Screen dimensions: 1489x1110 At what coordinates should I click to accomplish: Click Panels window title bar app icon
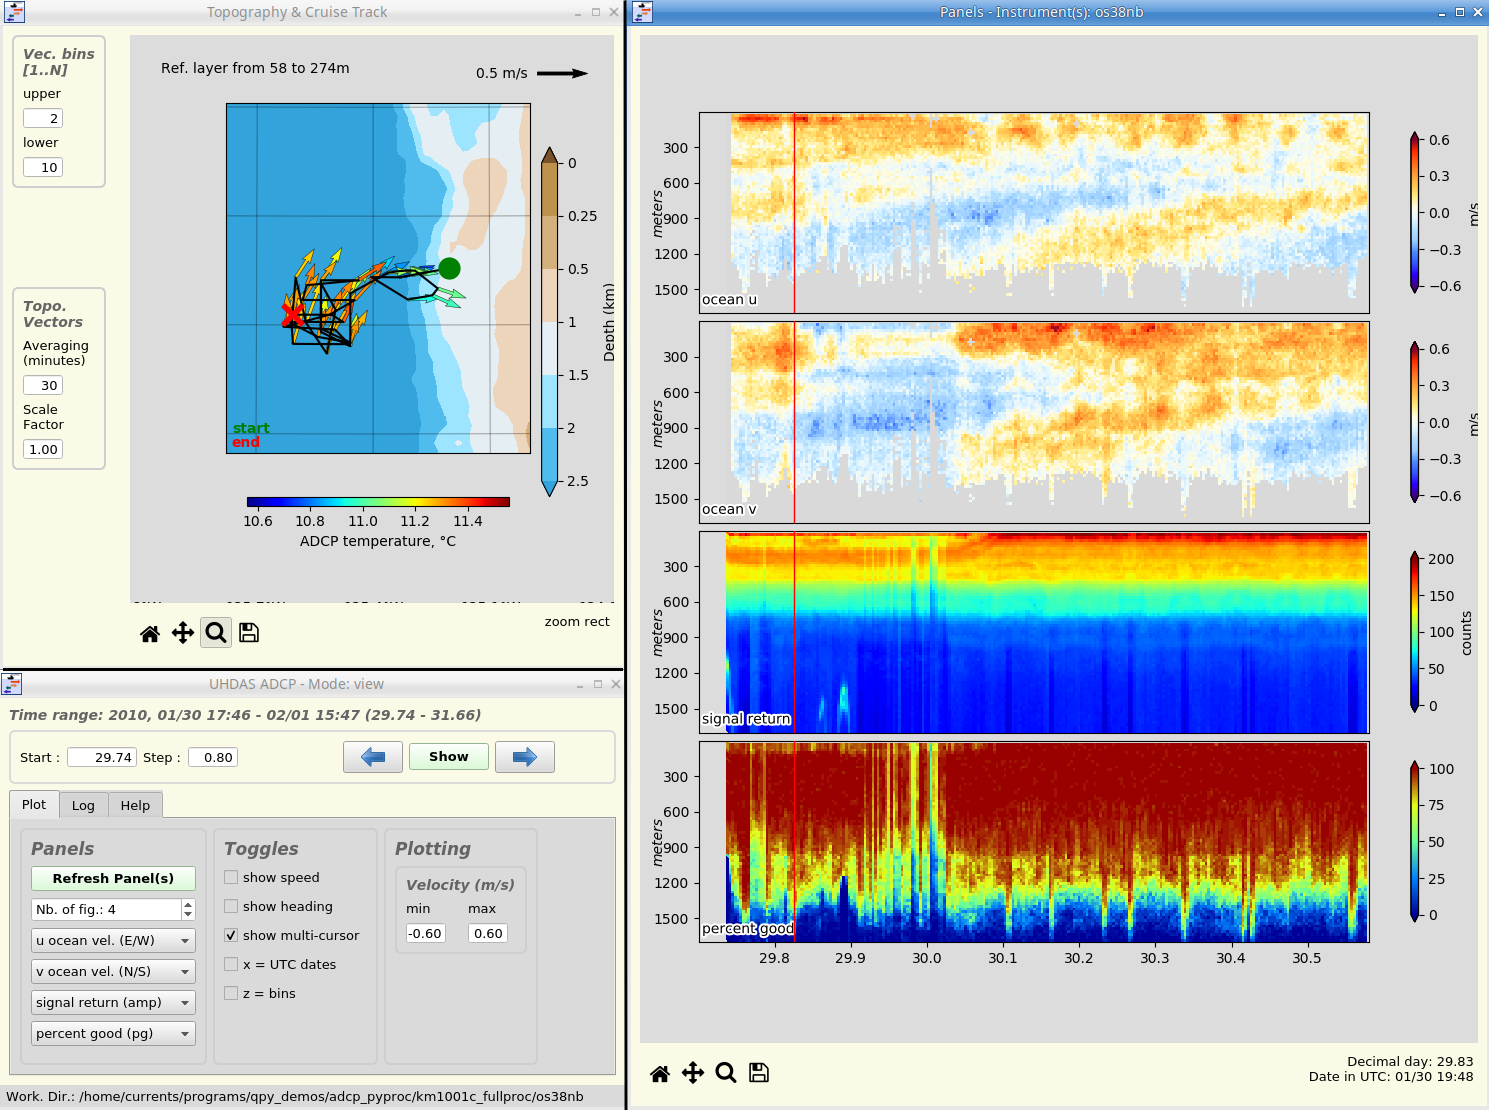coord(643,12)
